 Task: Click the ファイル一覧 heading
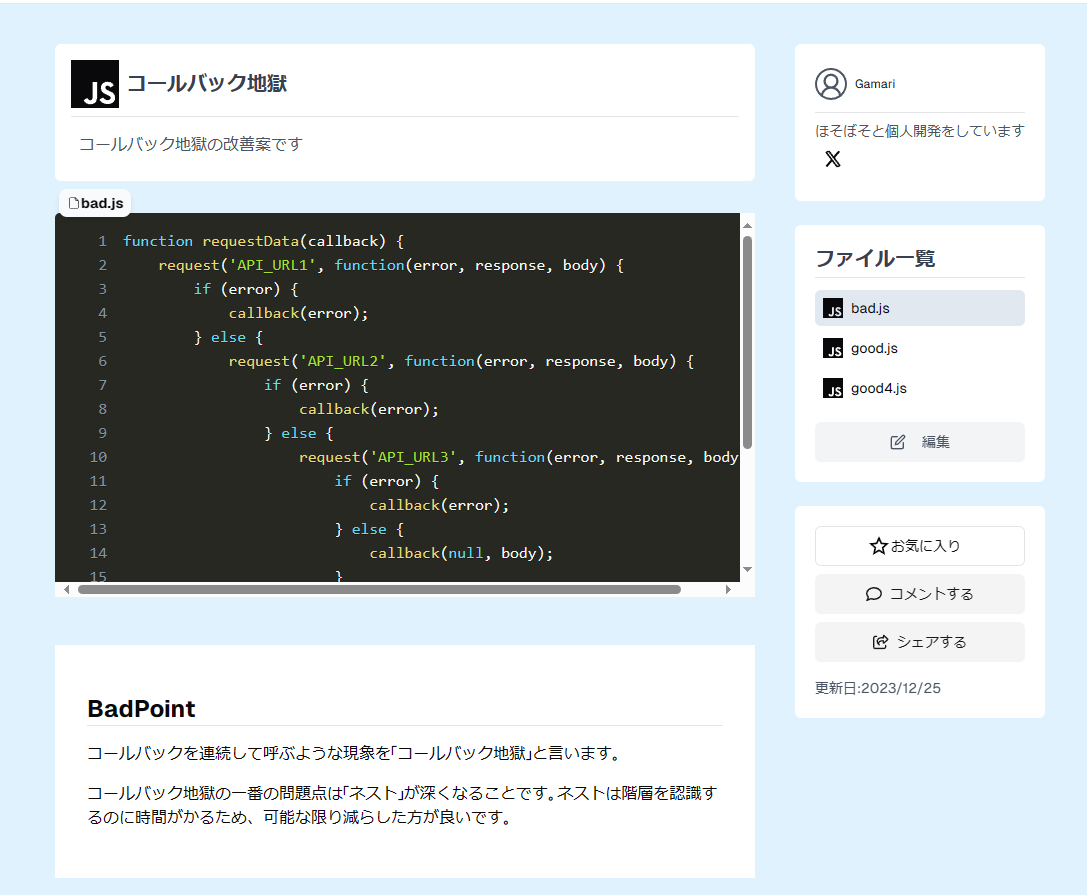875,259
